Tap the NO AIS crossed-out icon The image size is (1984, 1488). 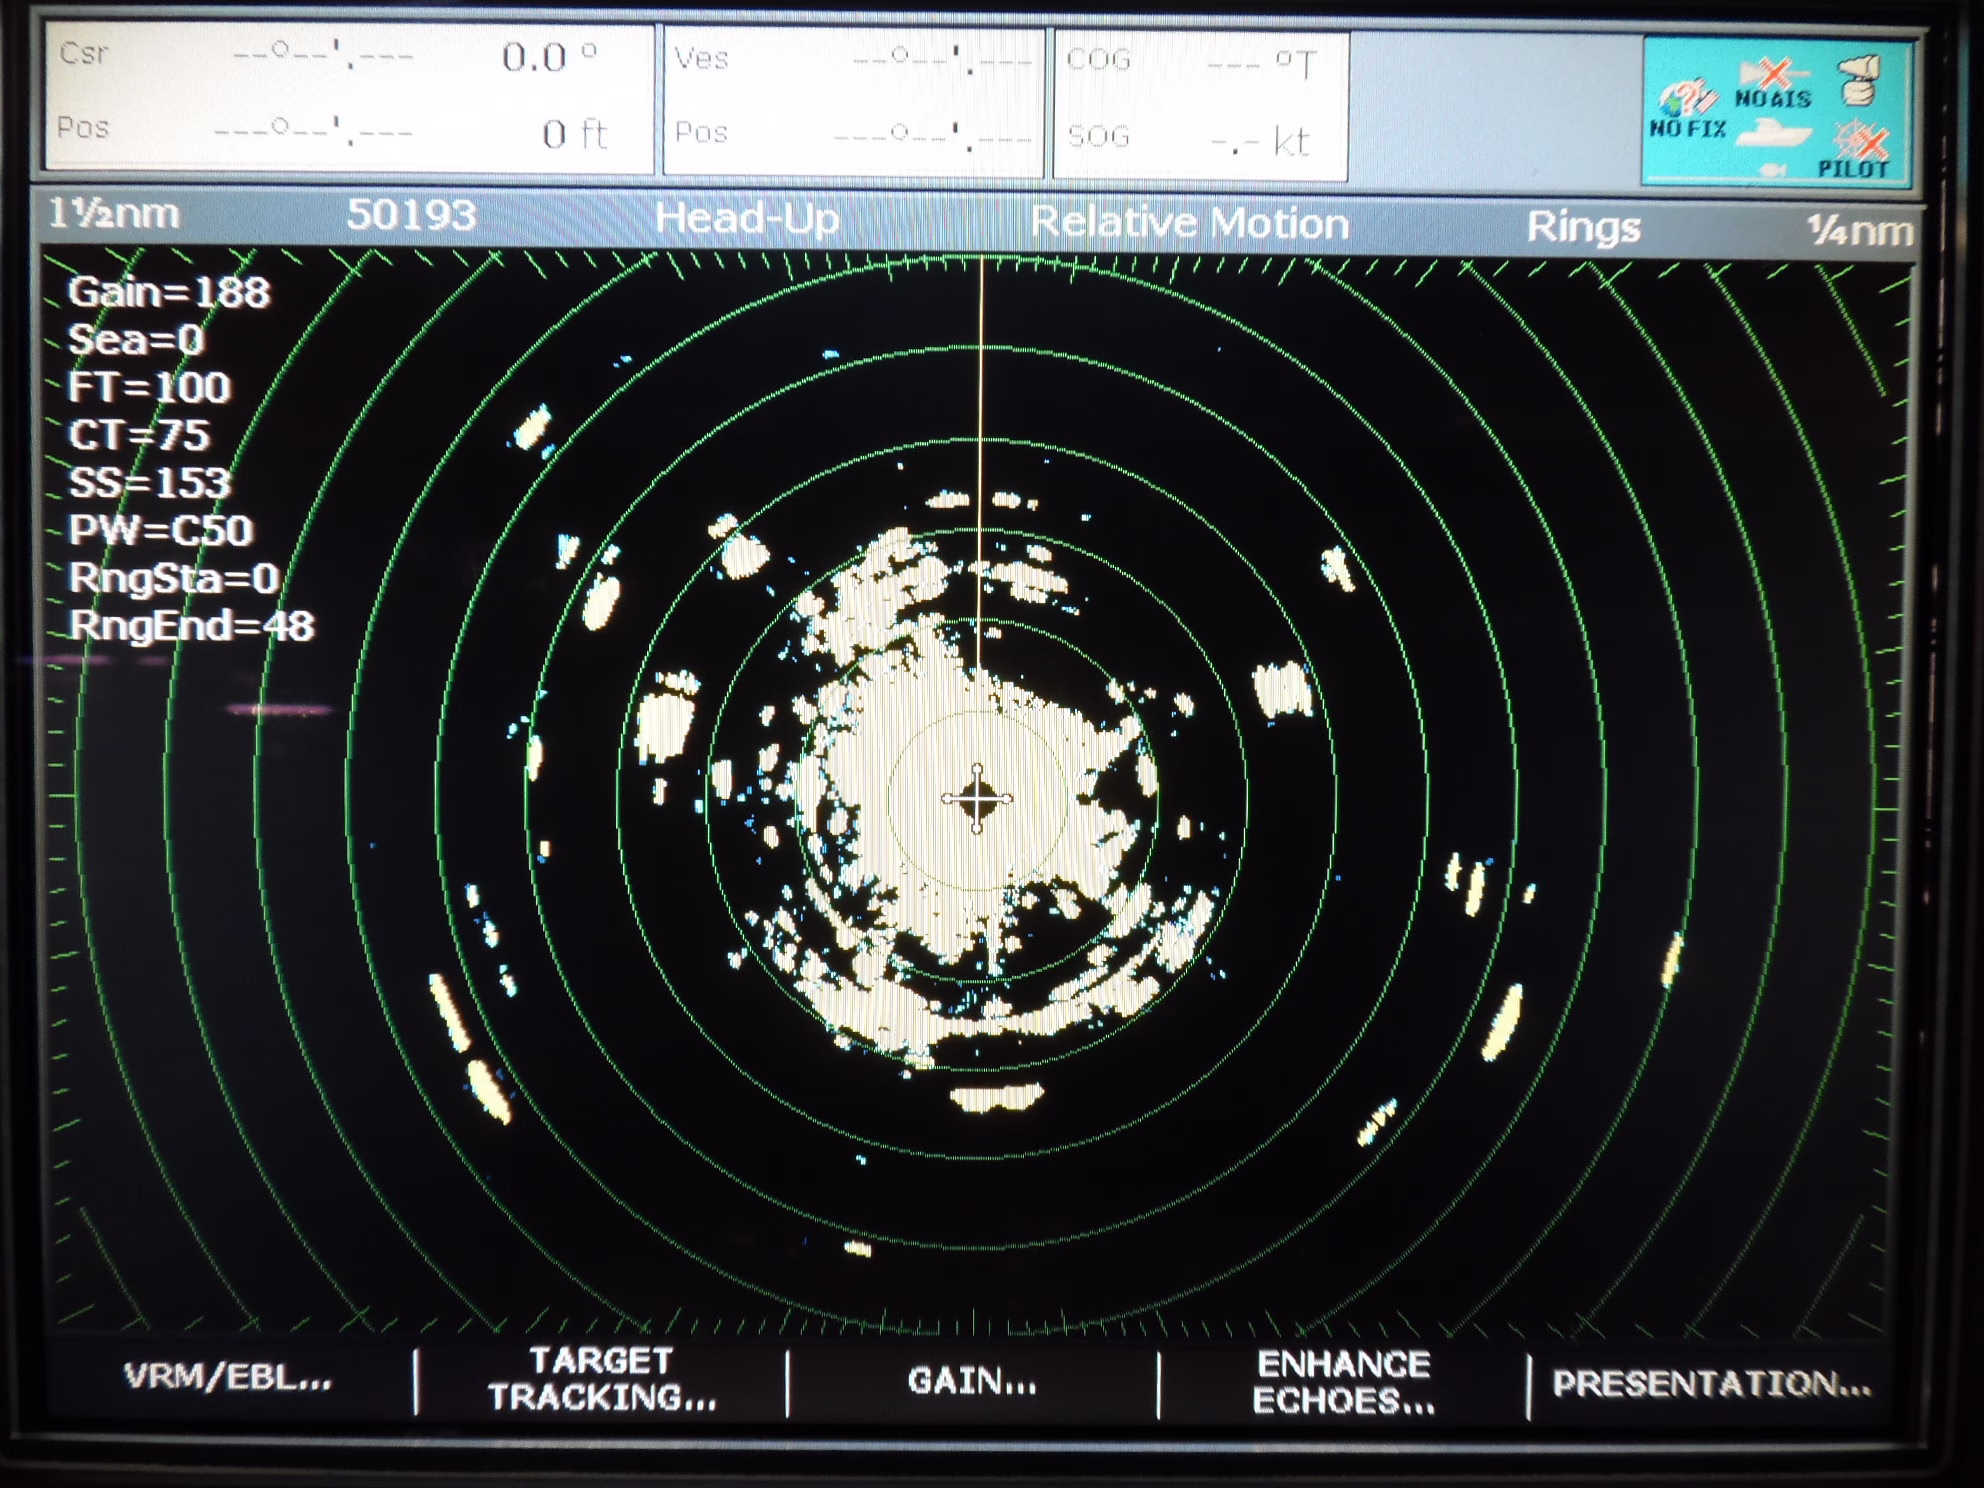point(1772,84)
